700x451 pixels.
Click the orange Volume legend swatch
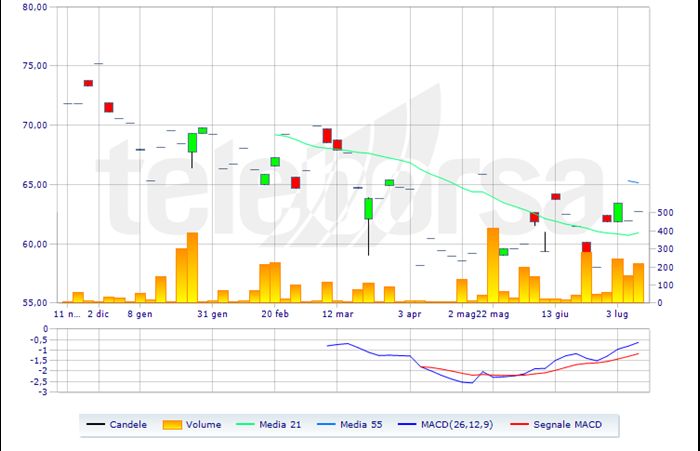tap(172, 425)
